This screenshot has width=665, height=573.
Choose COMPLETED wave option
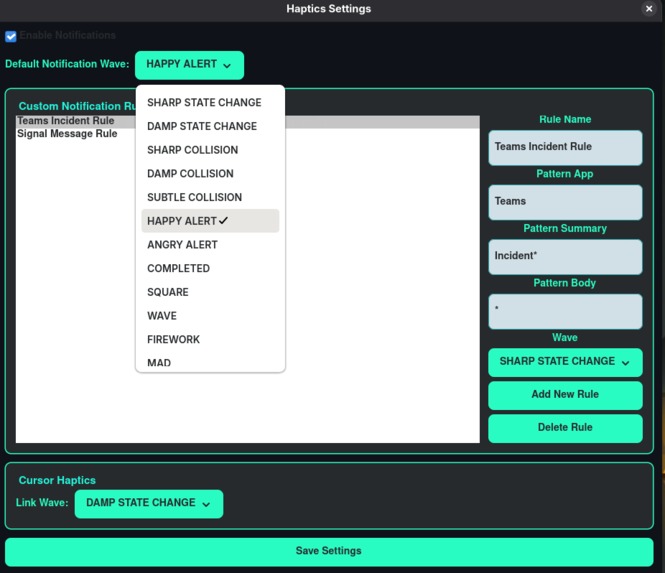click(x=210, y=268)
